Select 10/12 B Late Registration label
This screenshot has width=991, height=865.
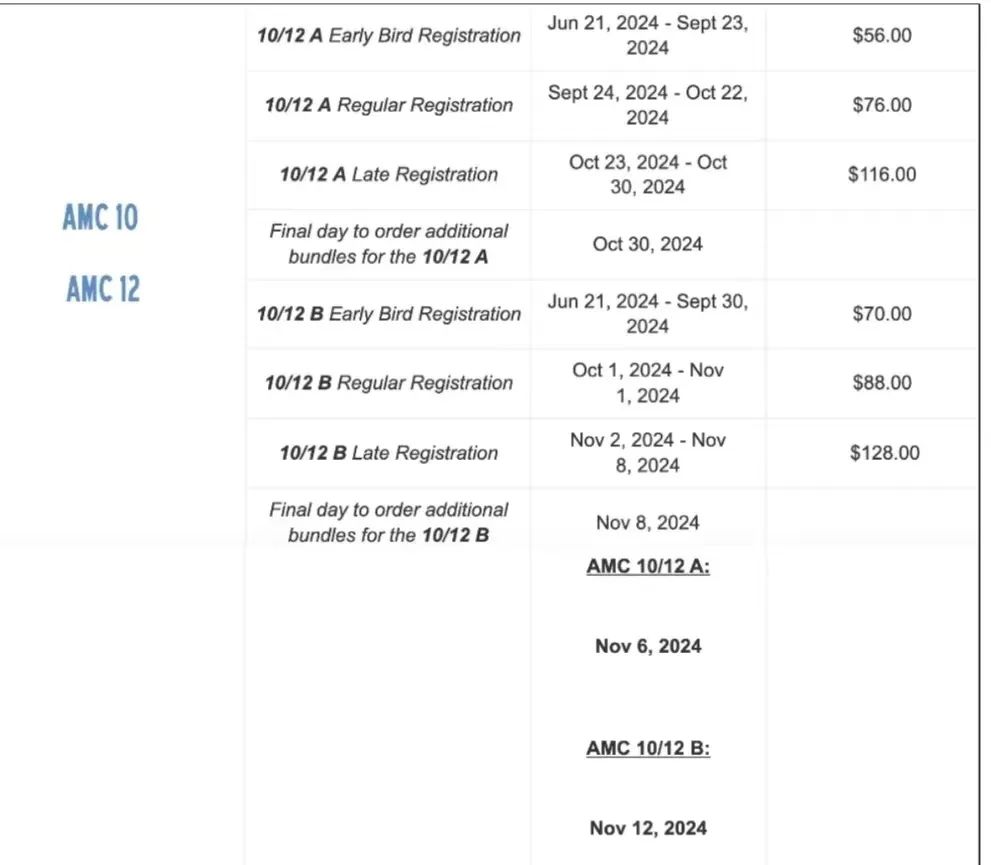click(x=389, y=453)
